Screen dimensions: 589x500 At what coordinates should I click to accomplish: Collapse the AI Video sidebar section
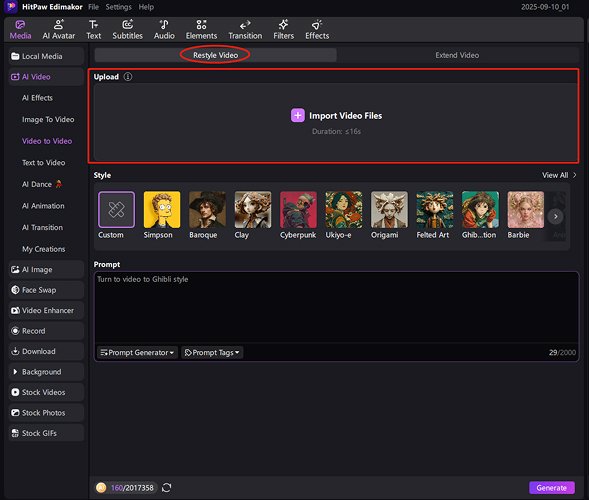(x=46, y=77)
